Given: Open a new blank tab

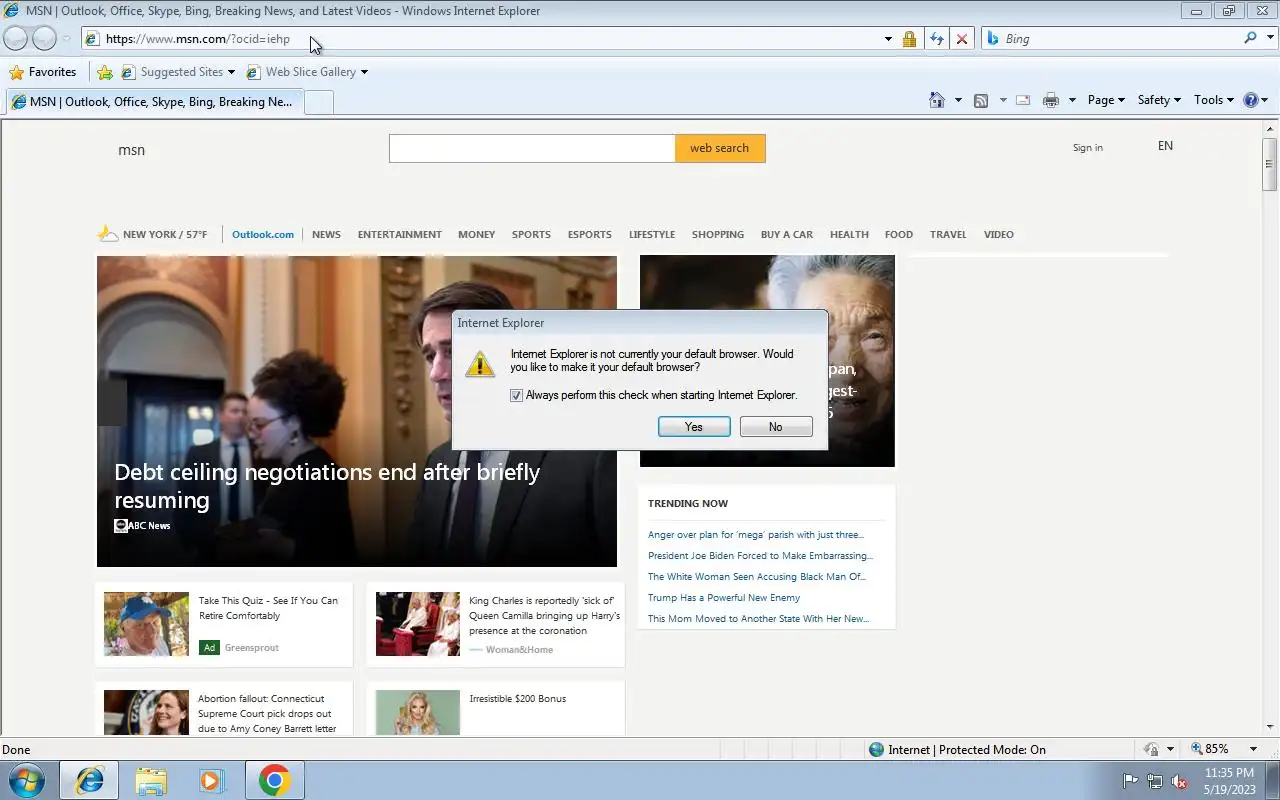Looking at the screenshot, I should click(318, 102).
